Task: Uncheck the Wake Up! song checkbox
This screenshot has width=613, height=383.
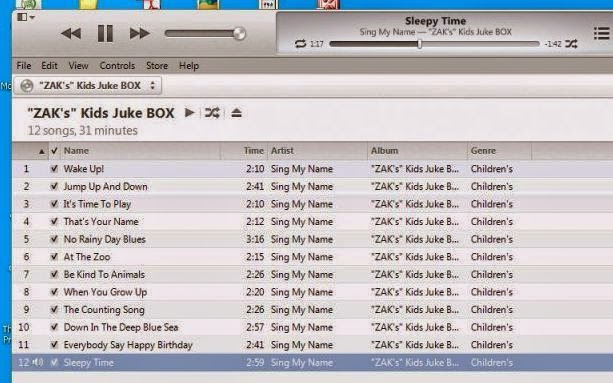Action: (x=54, y=169)
